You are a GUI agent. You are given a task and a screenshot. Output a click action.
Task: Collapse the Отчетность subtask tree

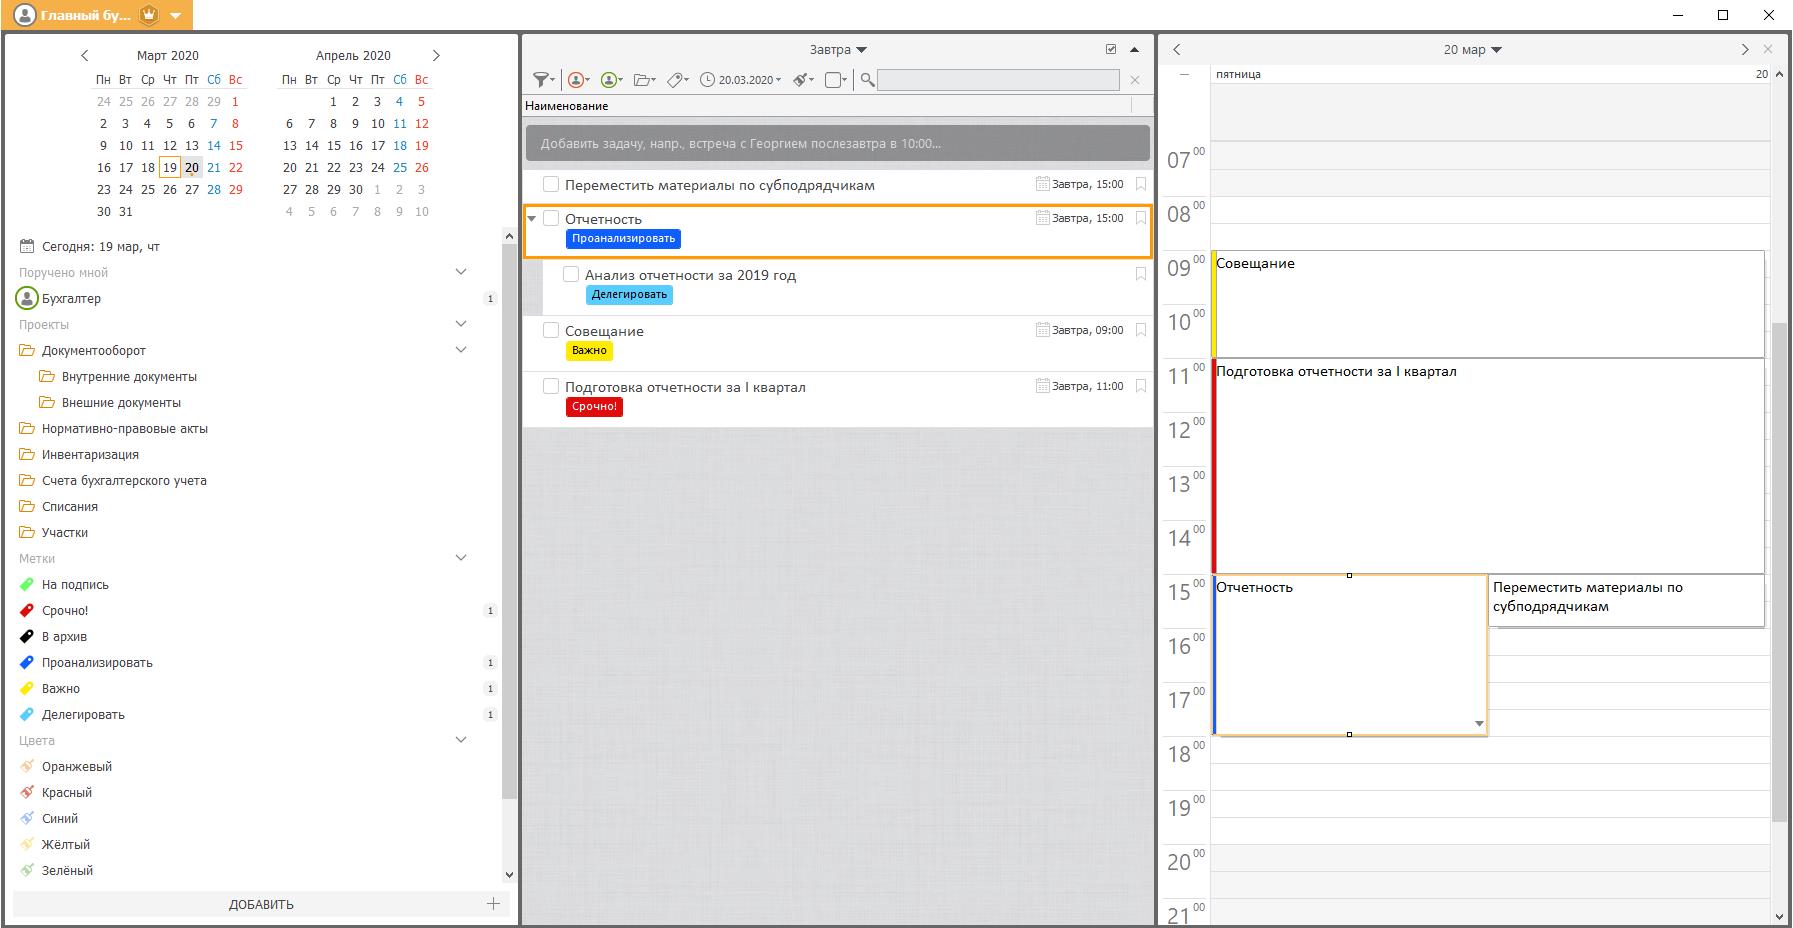click(x=532, y=218)
